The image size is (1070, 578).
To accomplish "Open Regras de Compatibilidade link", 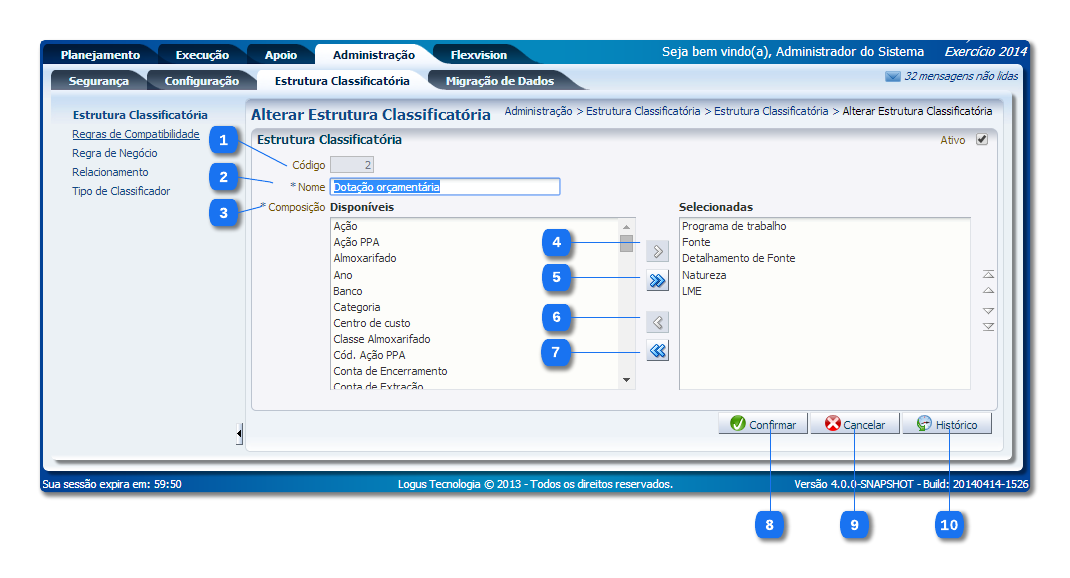I will (136, 134).
